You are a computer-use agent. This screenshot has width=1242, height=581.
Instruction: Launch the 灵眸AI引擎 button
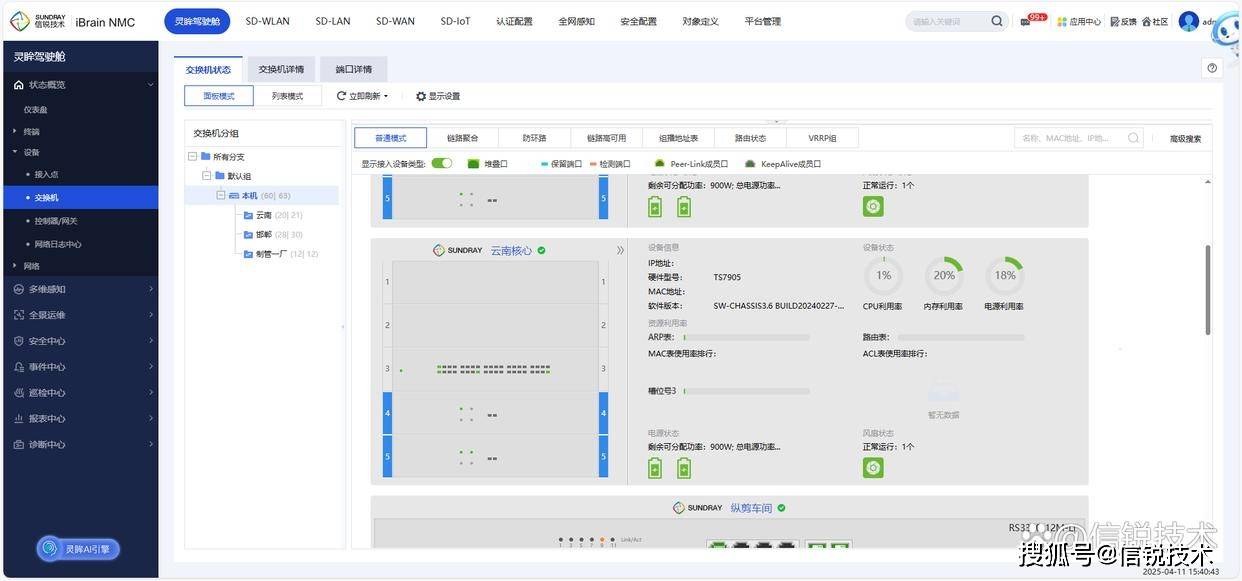[79, 549]
